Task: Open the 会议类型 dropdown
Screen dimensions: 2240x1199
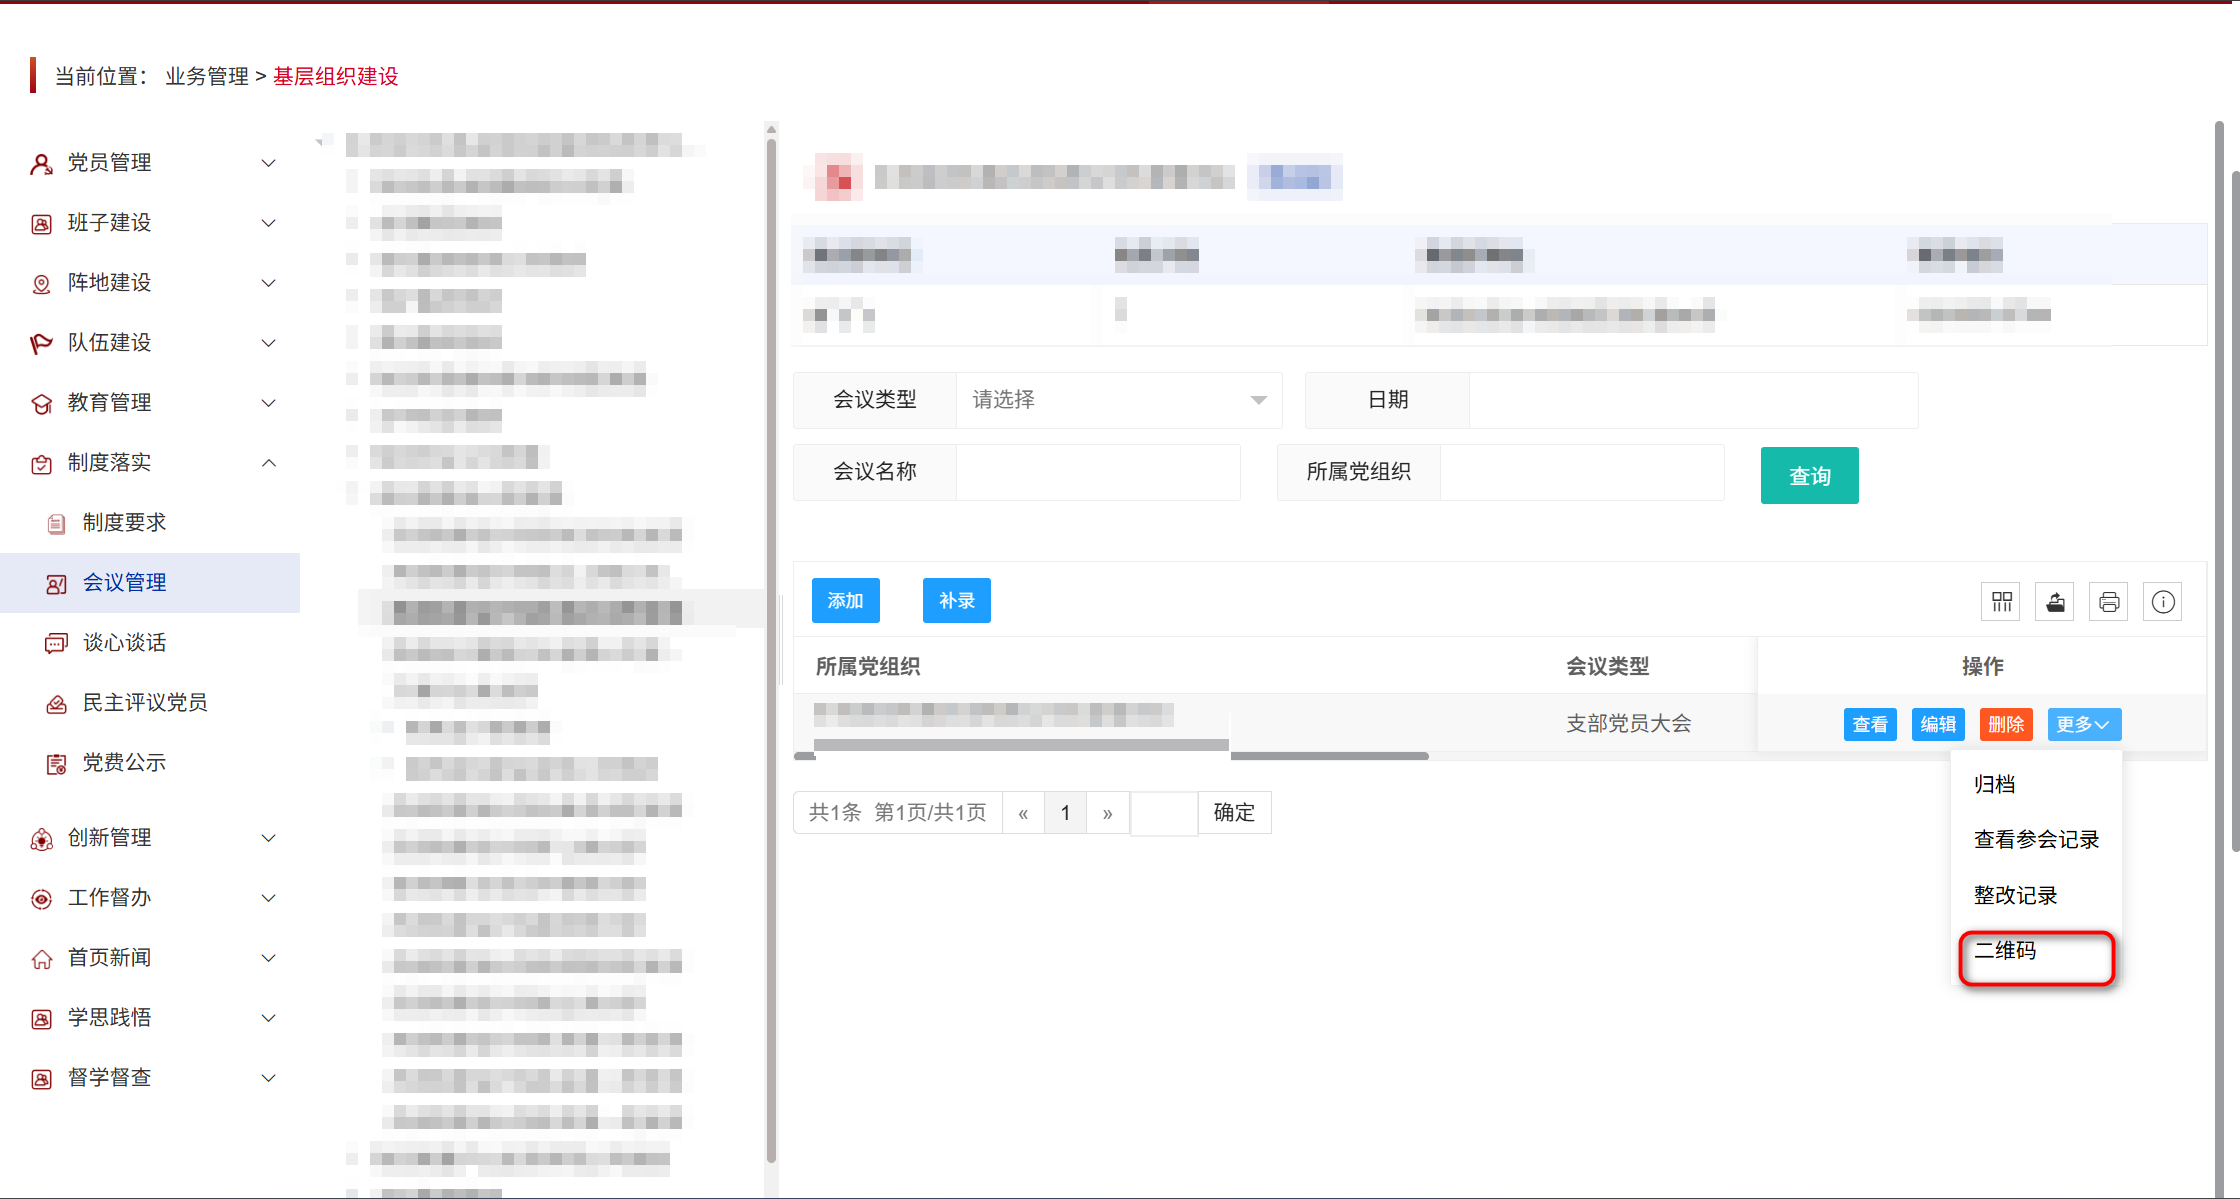Action: [1117, 400]
